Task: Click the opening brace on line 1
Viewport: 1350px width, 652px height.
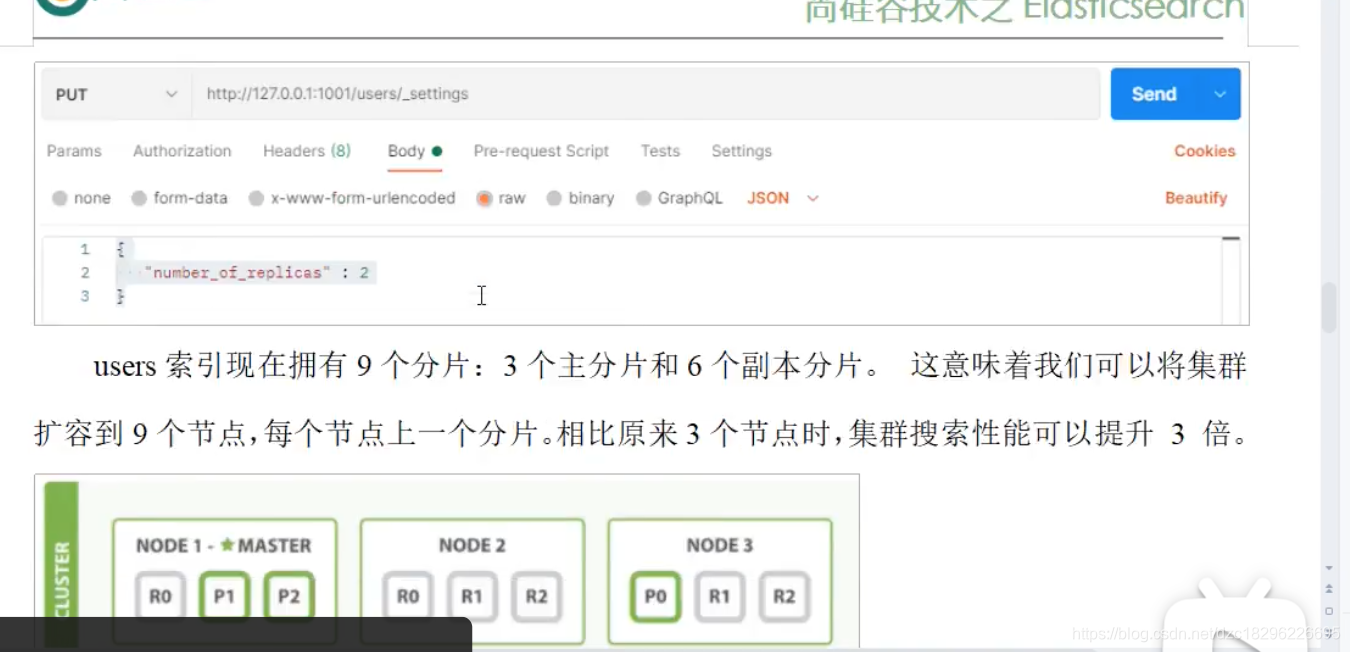Action: tap(120, 249)
